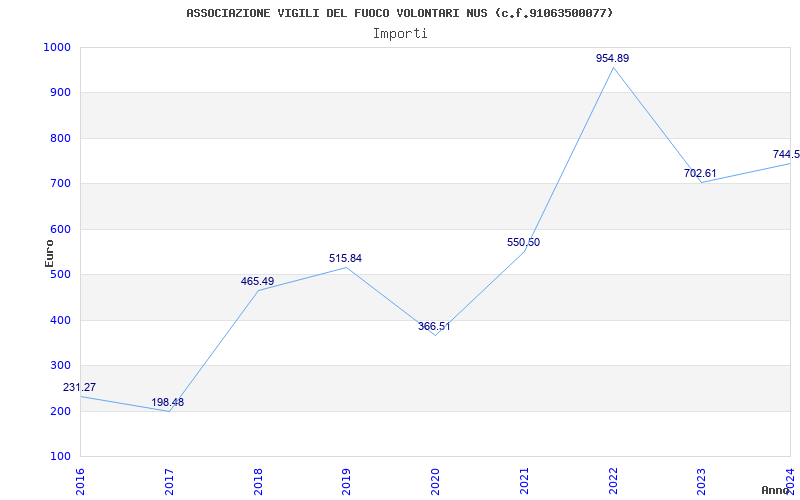Click the 700 y-axis tick label

point(60,184)
